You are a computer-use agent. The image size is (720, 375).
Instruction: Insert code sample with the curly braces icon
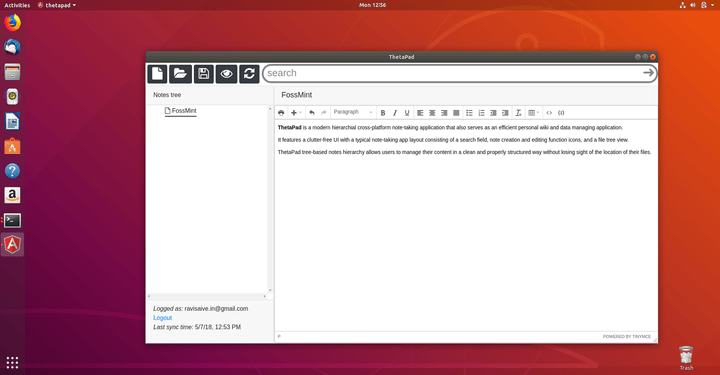tap(561, 112)
